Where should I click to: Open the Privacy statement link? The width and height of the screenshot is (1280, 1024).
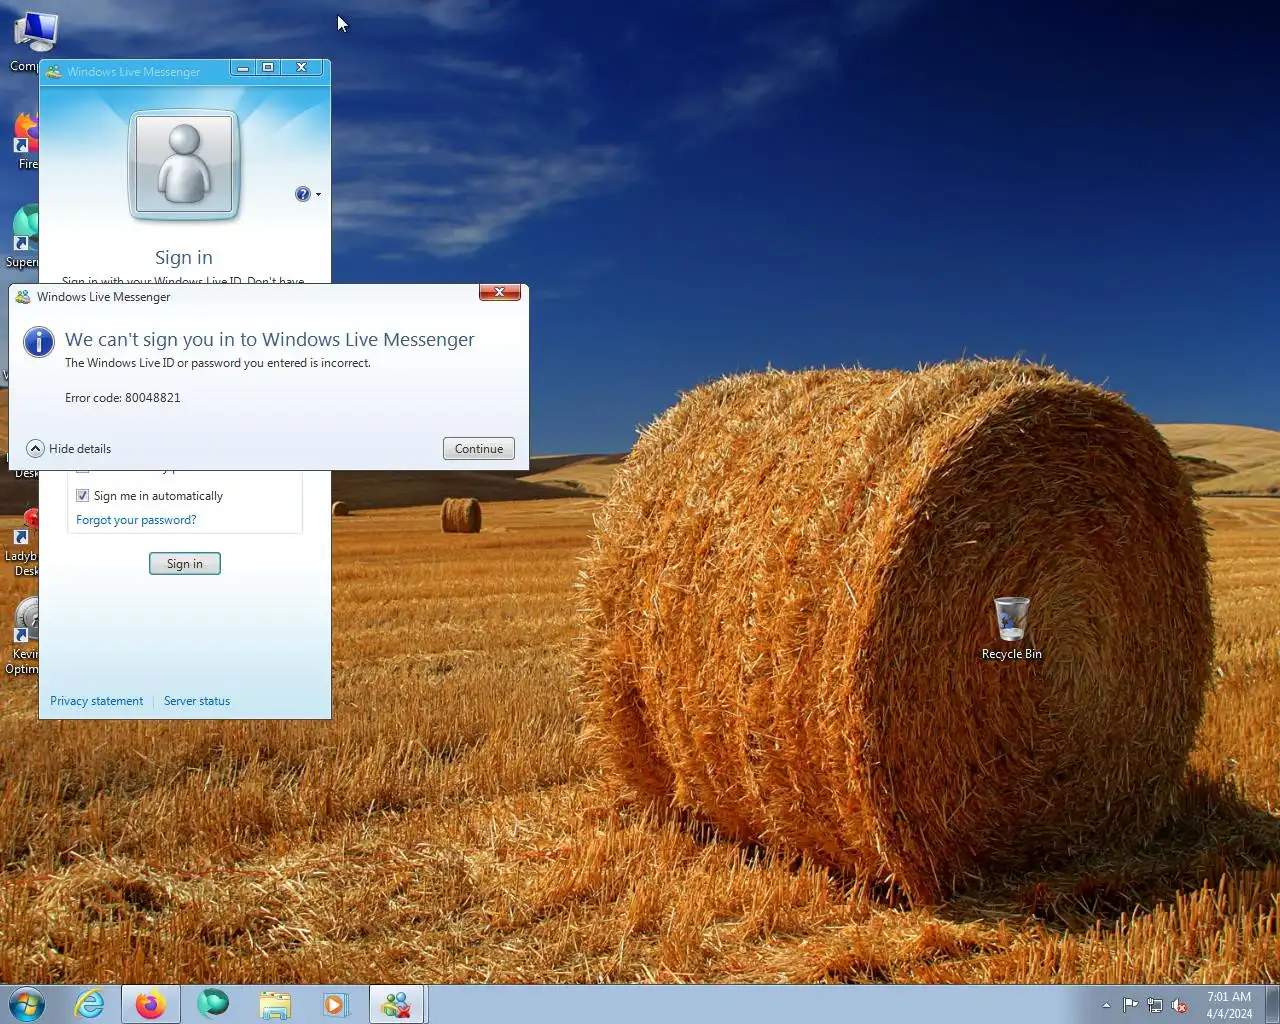coord(97,701)
